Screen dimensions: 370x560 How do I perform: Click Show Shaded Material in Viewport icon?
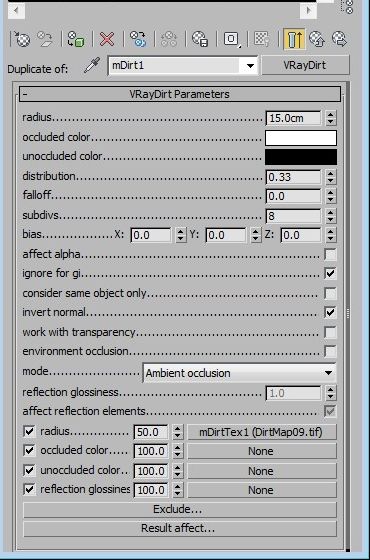coord(262,39)
